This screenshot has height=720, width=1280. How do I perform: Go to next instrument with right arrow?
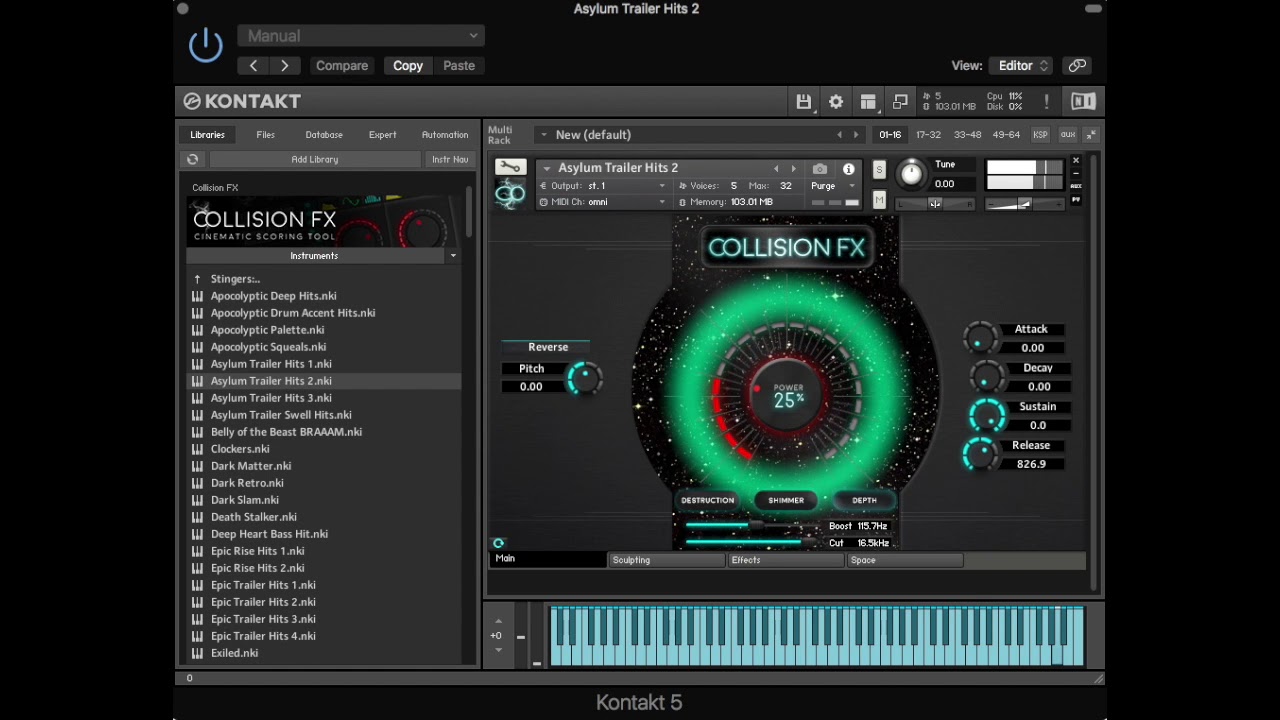(794, 169)
